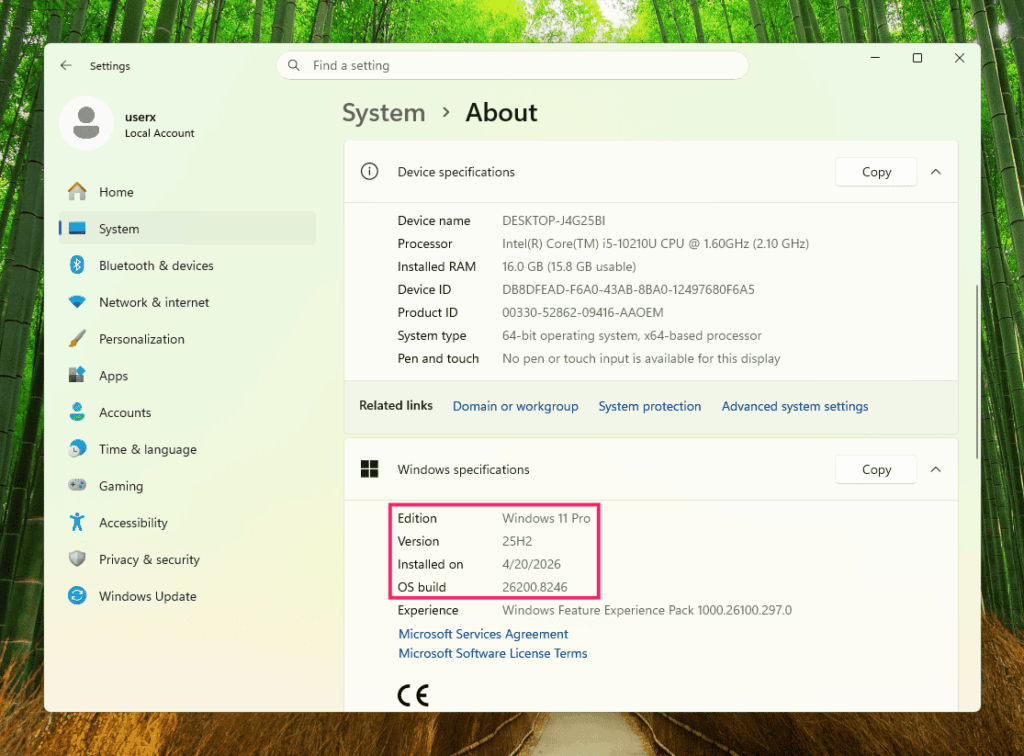
Task: Open Domain or workgroup link
Action: click(515, 406)
